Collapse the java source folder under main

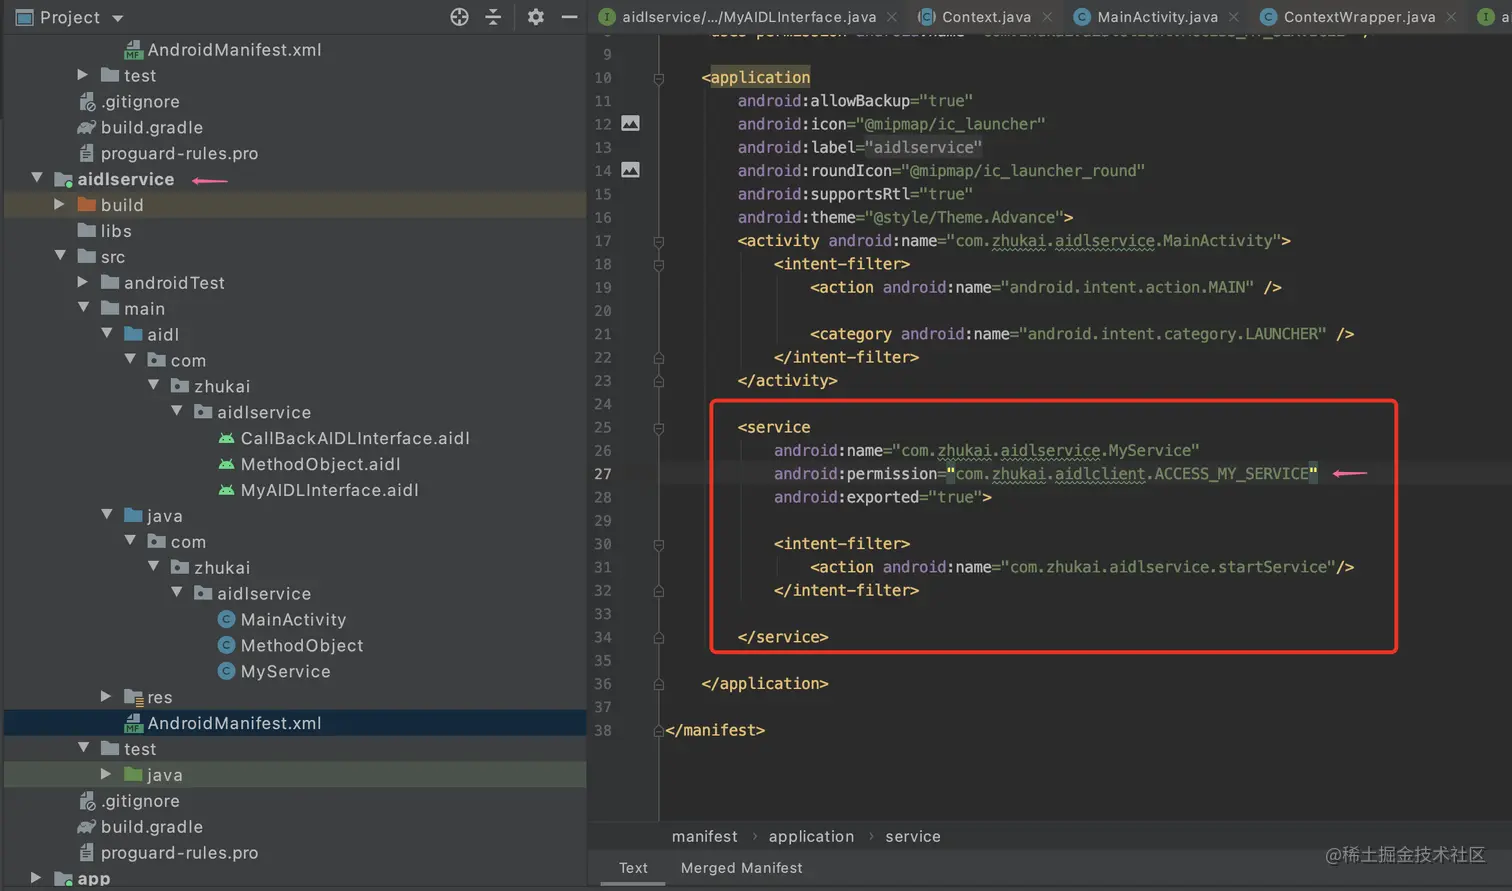pyautogui.click(x=107, y=515)
